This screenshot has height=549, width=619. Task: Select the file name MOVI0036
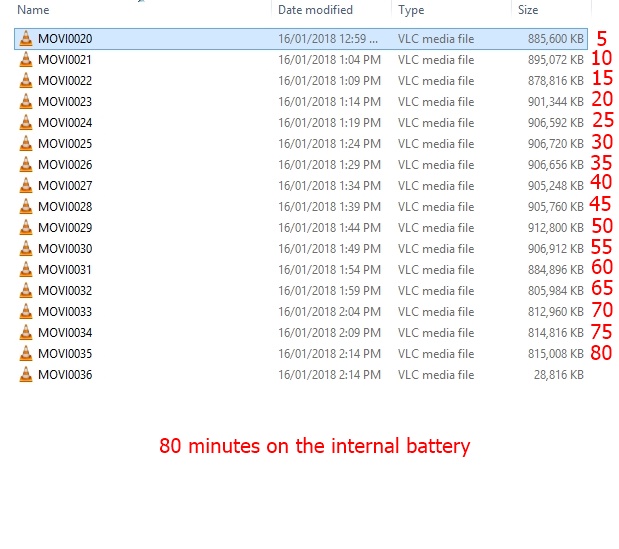click(x=65, y=375)
